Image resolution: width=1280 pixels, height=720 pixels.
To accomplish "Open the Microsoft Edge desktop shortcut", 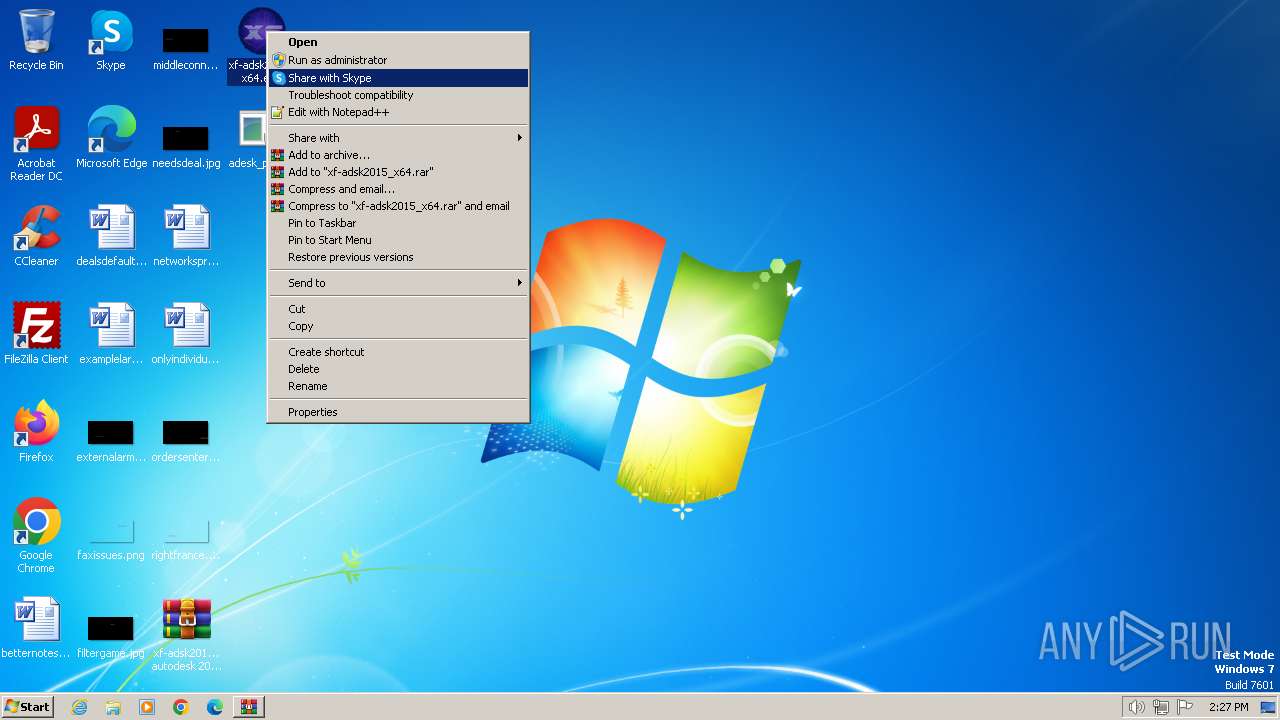I will coord(111,138).
